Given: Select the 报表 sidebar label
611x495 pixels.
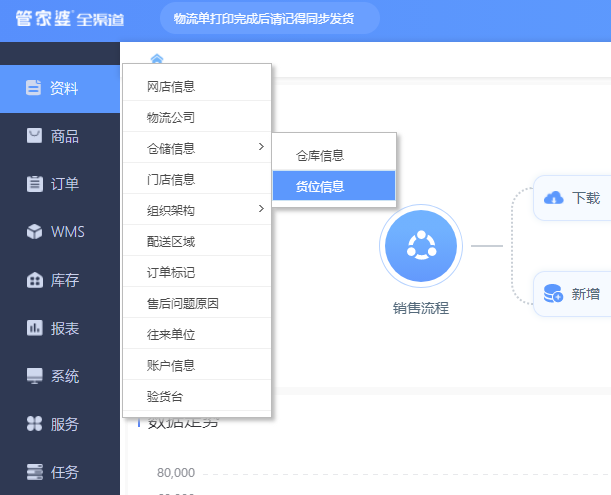Looking at the screenshot, I should [x=65, y=328].
